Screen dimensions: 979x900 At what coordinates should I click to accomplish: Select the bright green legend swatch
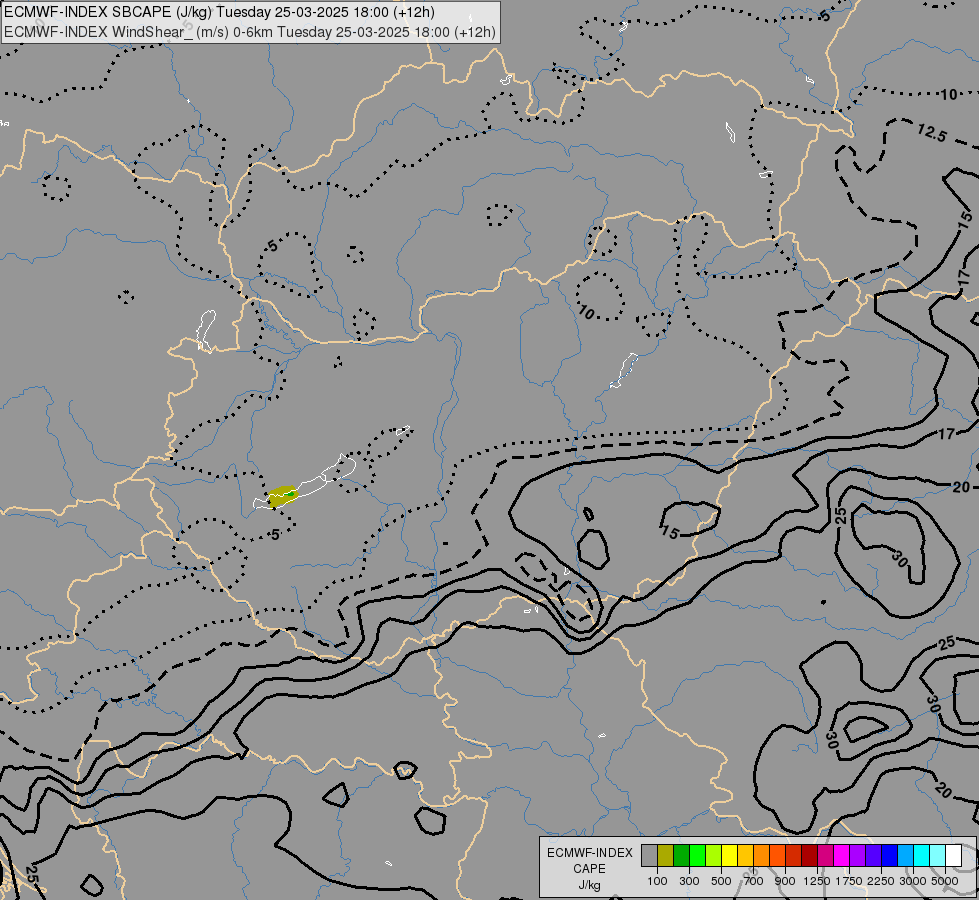(x=697, y=855)
